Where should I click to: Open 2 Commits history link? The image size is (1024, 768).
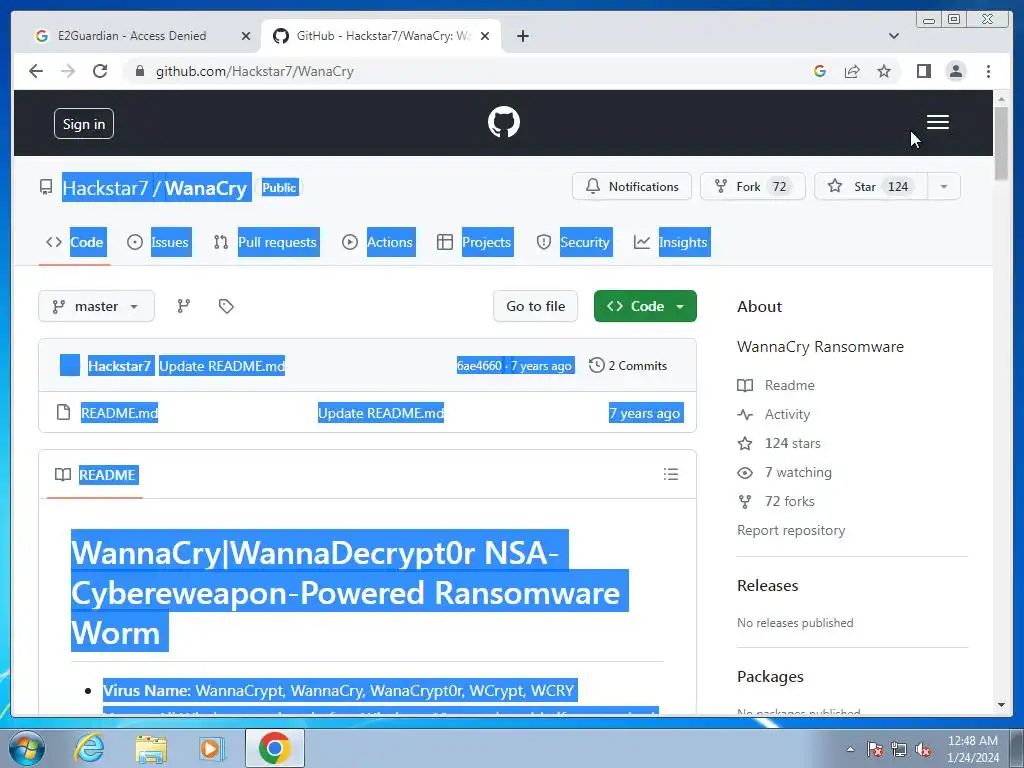628,366
